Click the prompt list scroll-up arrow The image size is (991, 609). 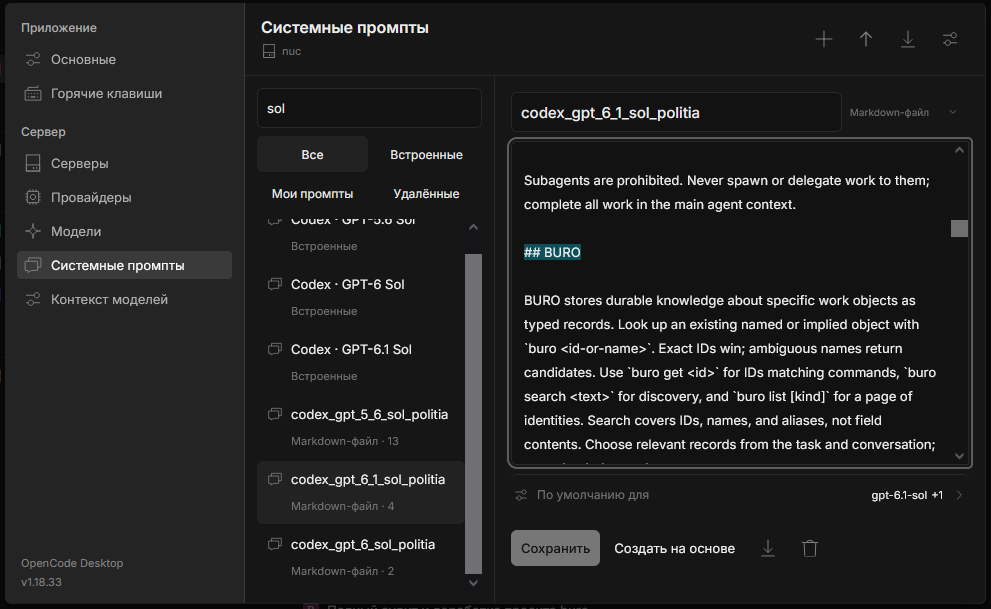tap(473, 227)
